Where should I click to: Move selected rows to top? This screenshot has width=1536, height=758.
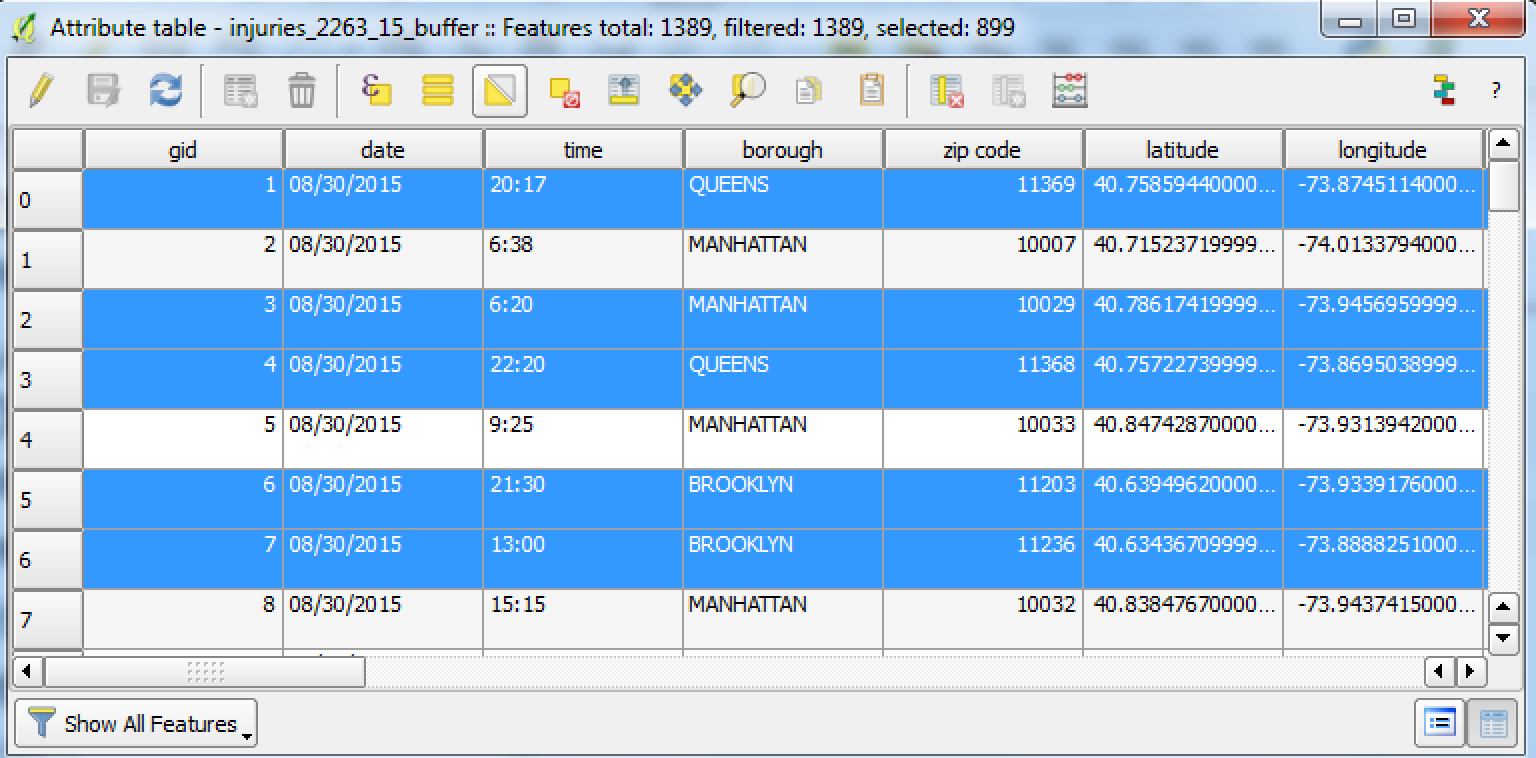pyautogui.click(x=624, y=91)
